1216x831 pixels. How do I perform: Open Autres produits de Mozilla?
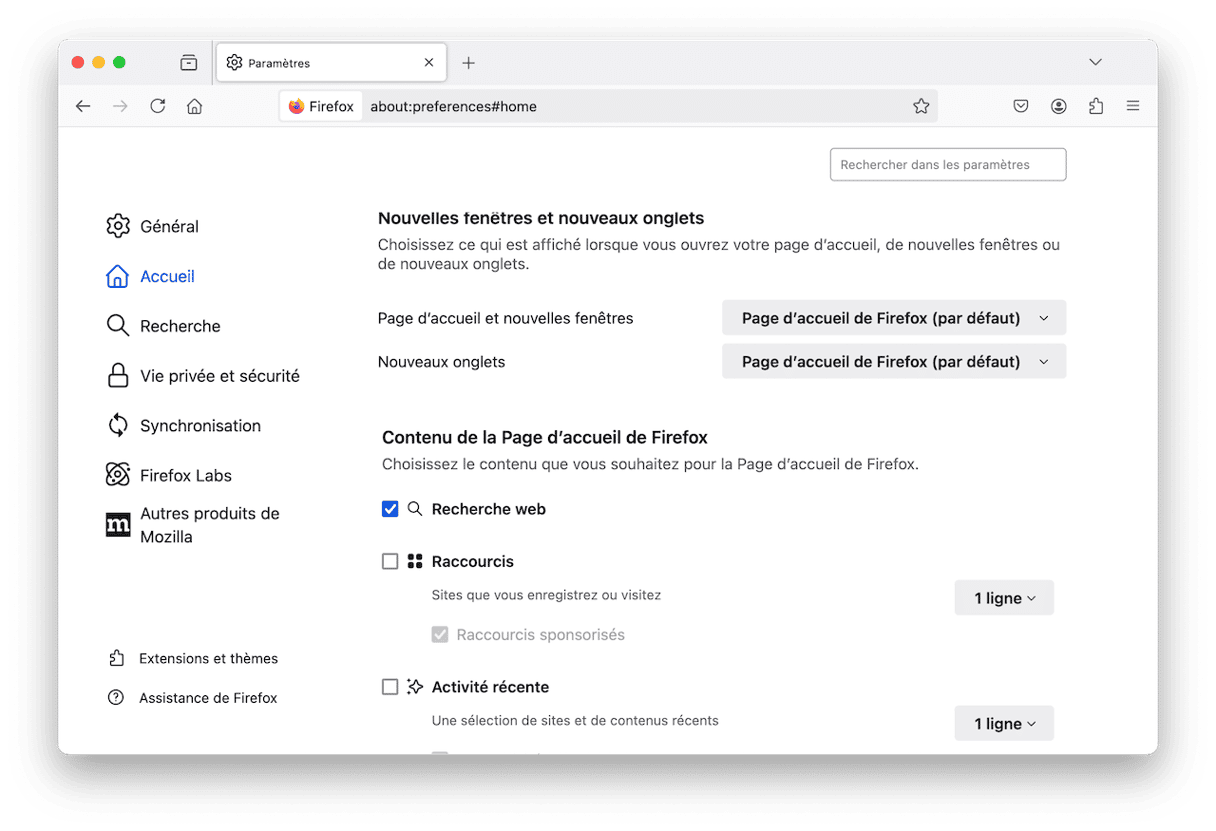coord(212,525)
